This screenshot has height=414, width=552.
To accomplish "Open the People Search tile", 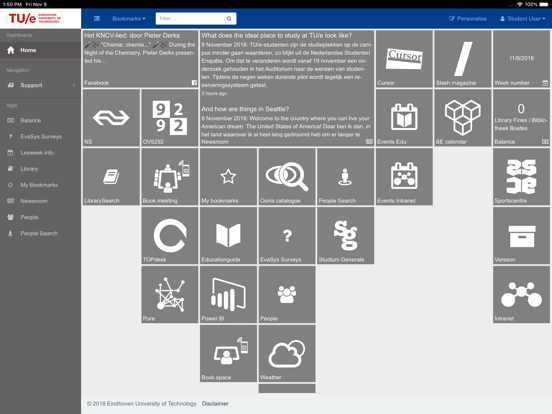I will point(345,176).
